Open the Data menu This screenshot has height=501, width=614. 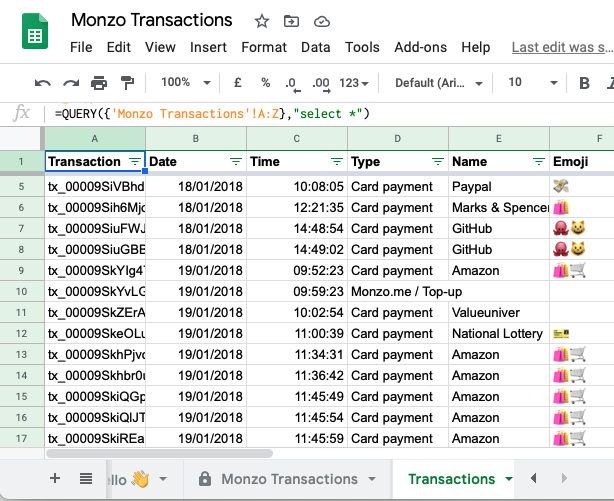coord(316,47)
